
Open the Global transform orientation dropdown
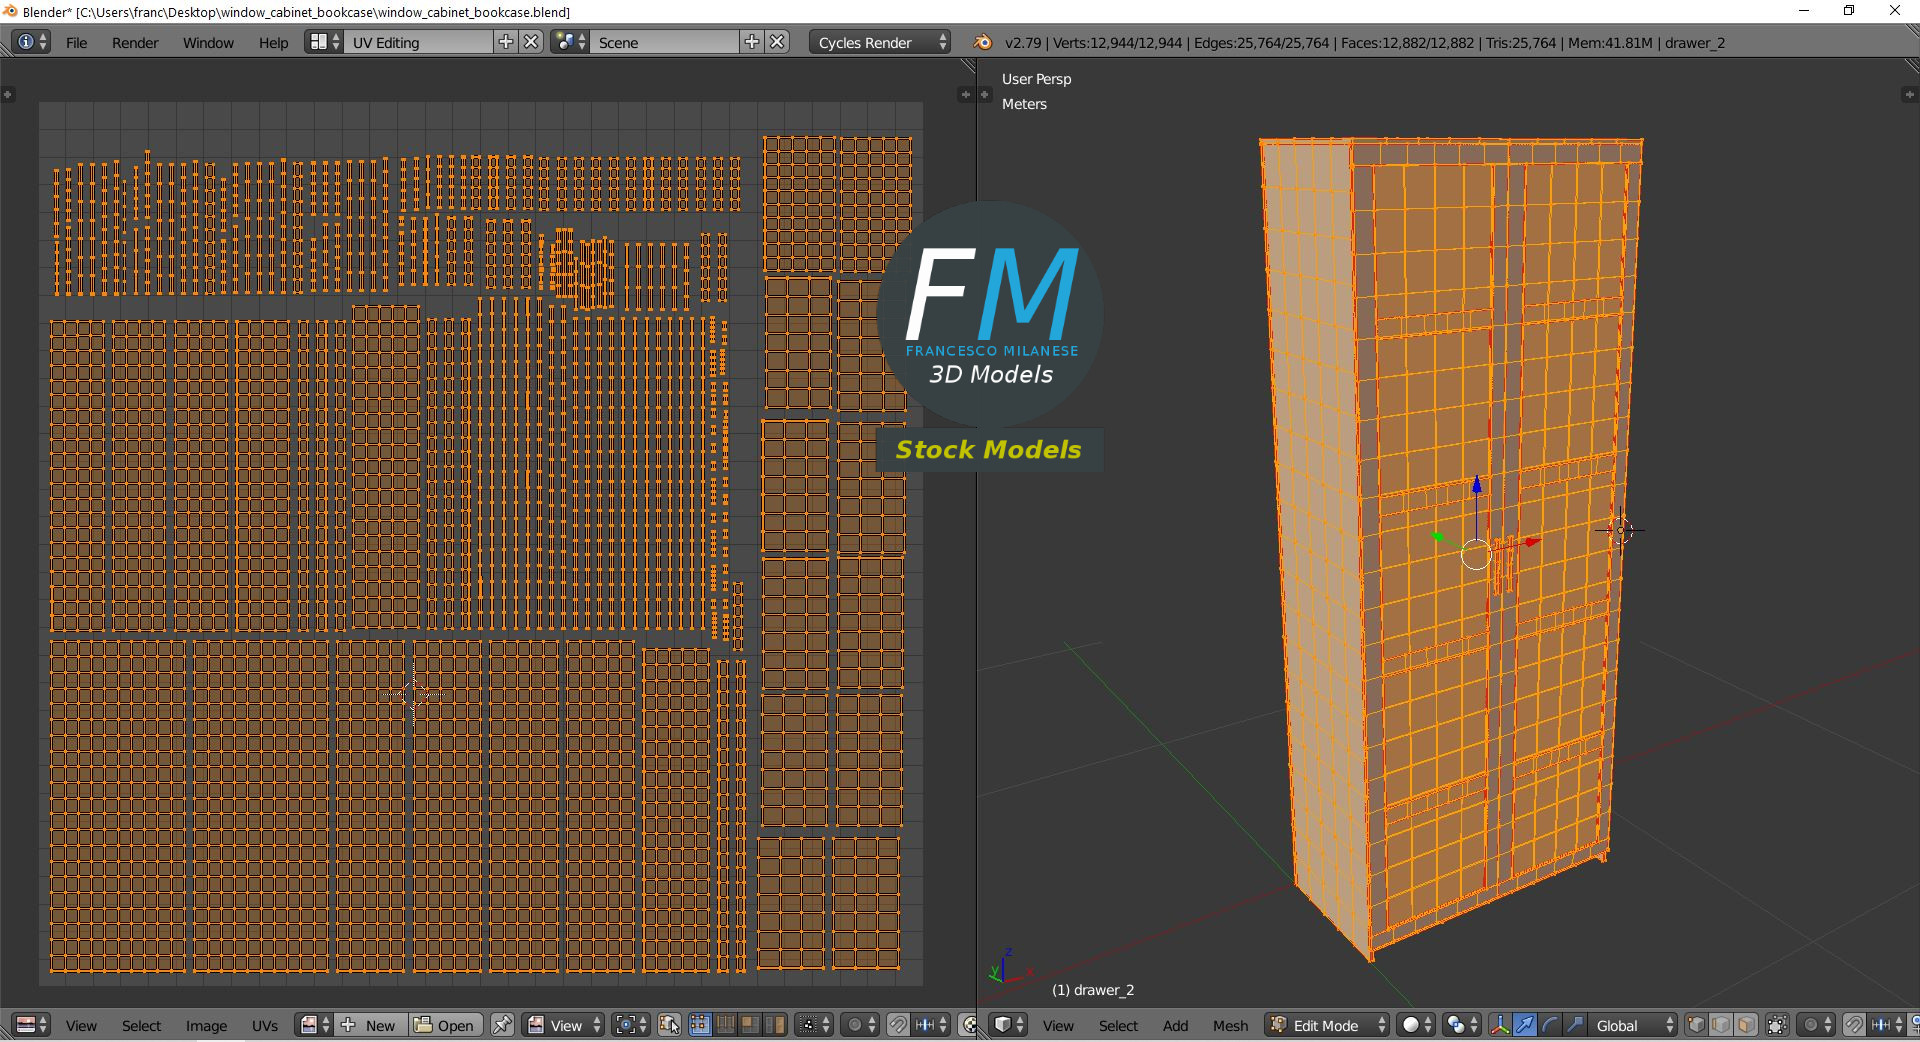pyautogui.click(x=1633, y=1025)
